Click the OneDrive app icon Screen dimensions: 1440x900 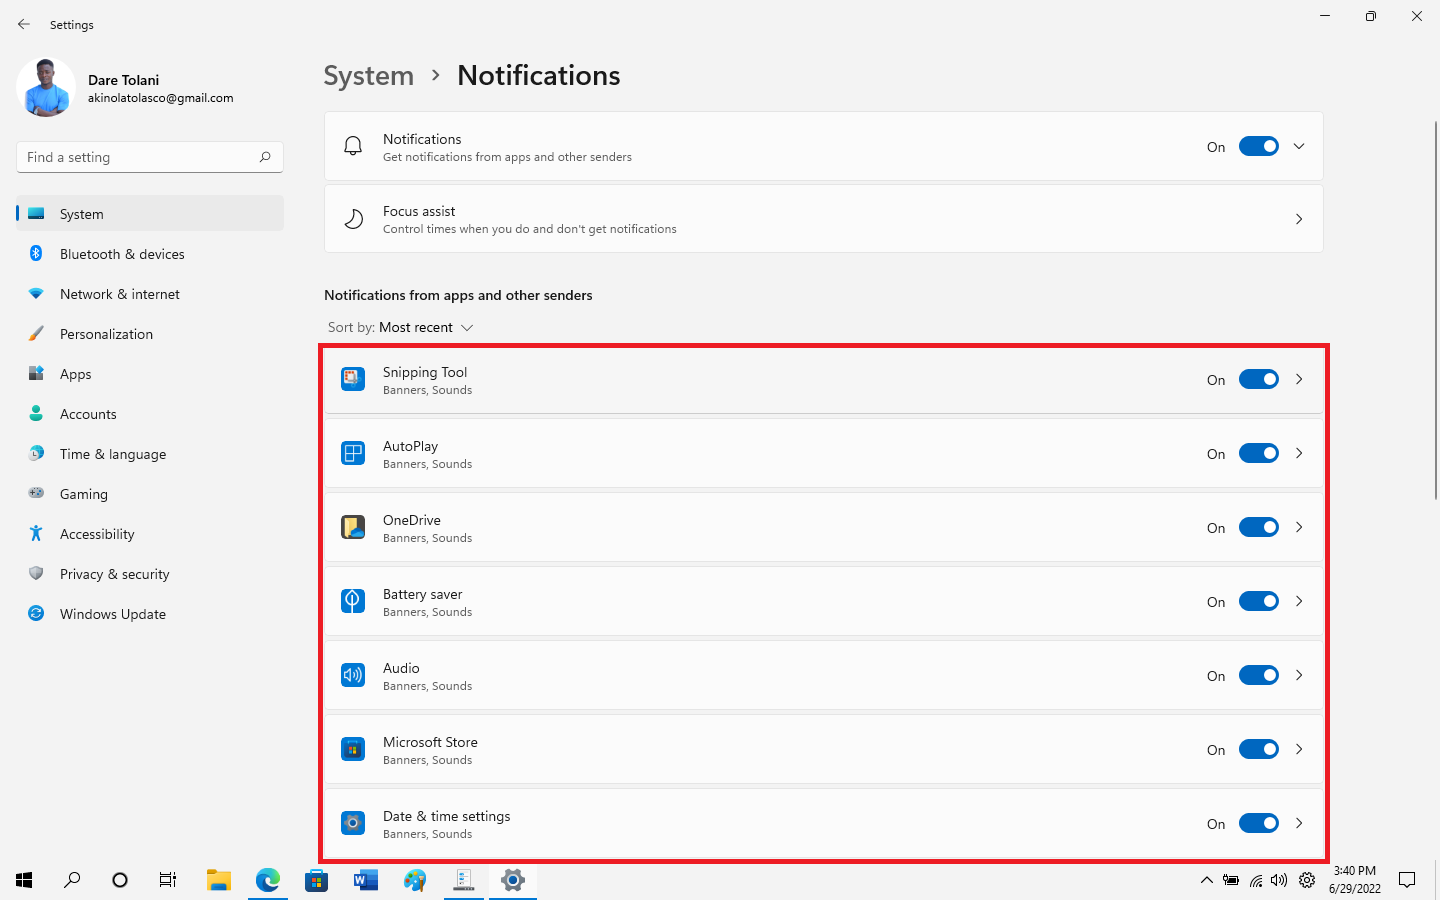click(353, 527)
